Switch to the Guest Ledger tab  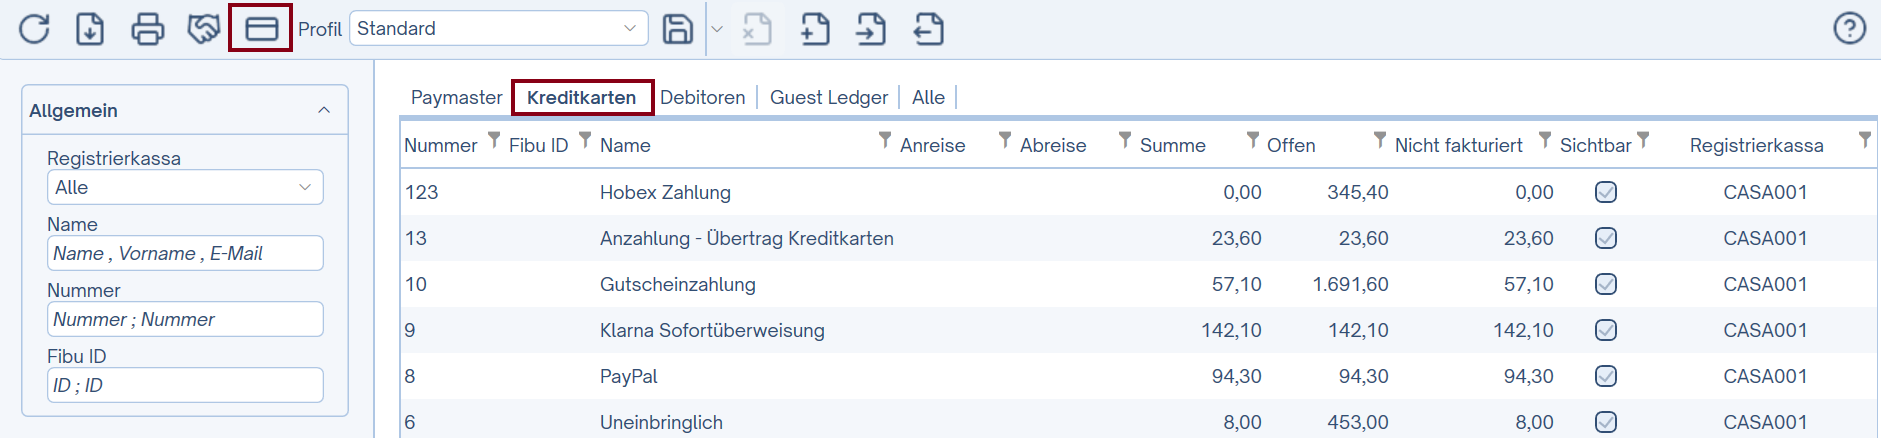coord(828,97)
